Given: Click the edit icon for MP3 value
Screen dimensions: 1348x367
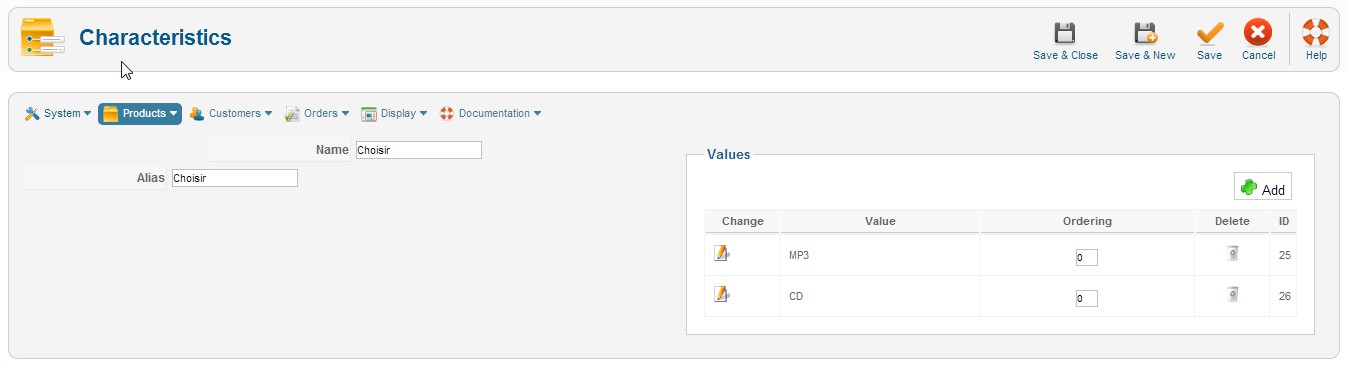Looking at the screenshot, I should (x=722, y=254).
